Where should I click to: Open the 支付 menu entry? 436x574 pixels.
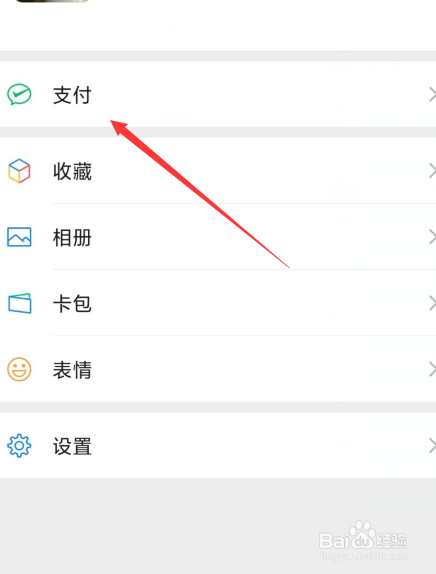(x=218, y=94)
